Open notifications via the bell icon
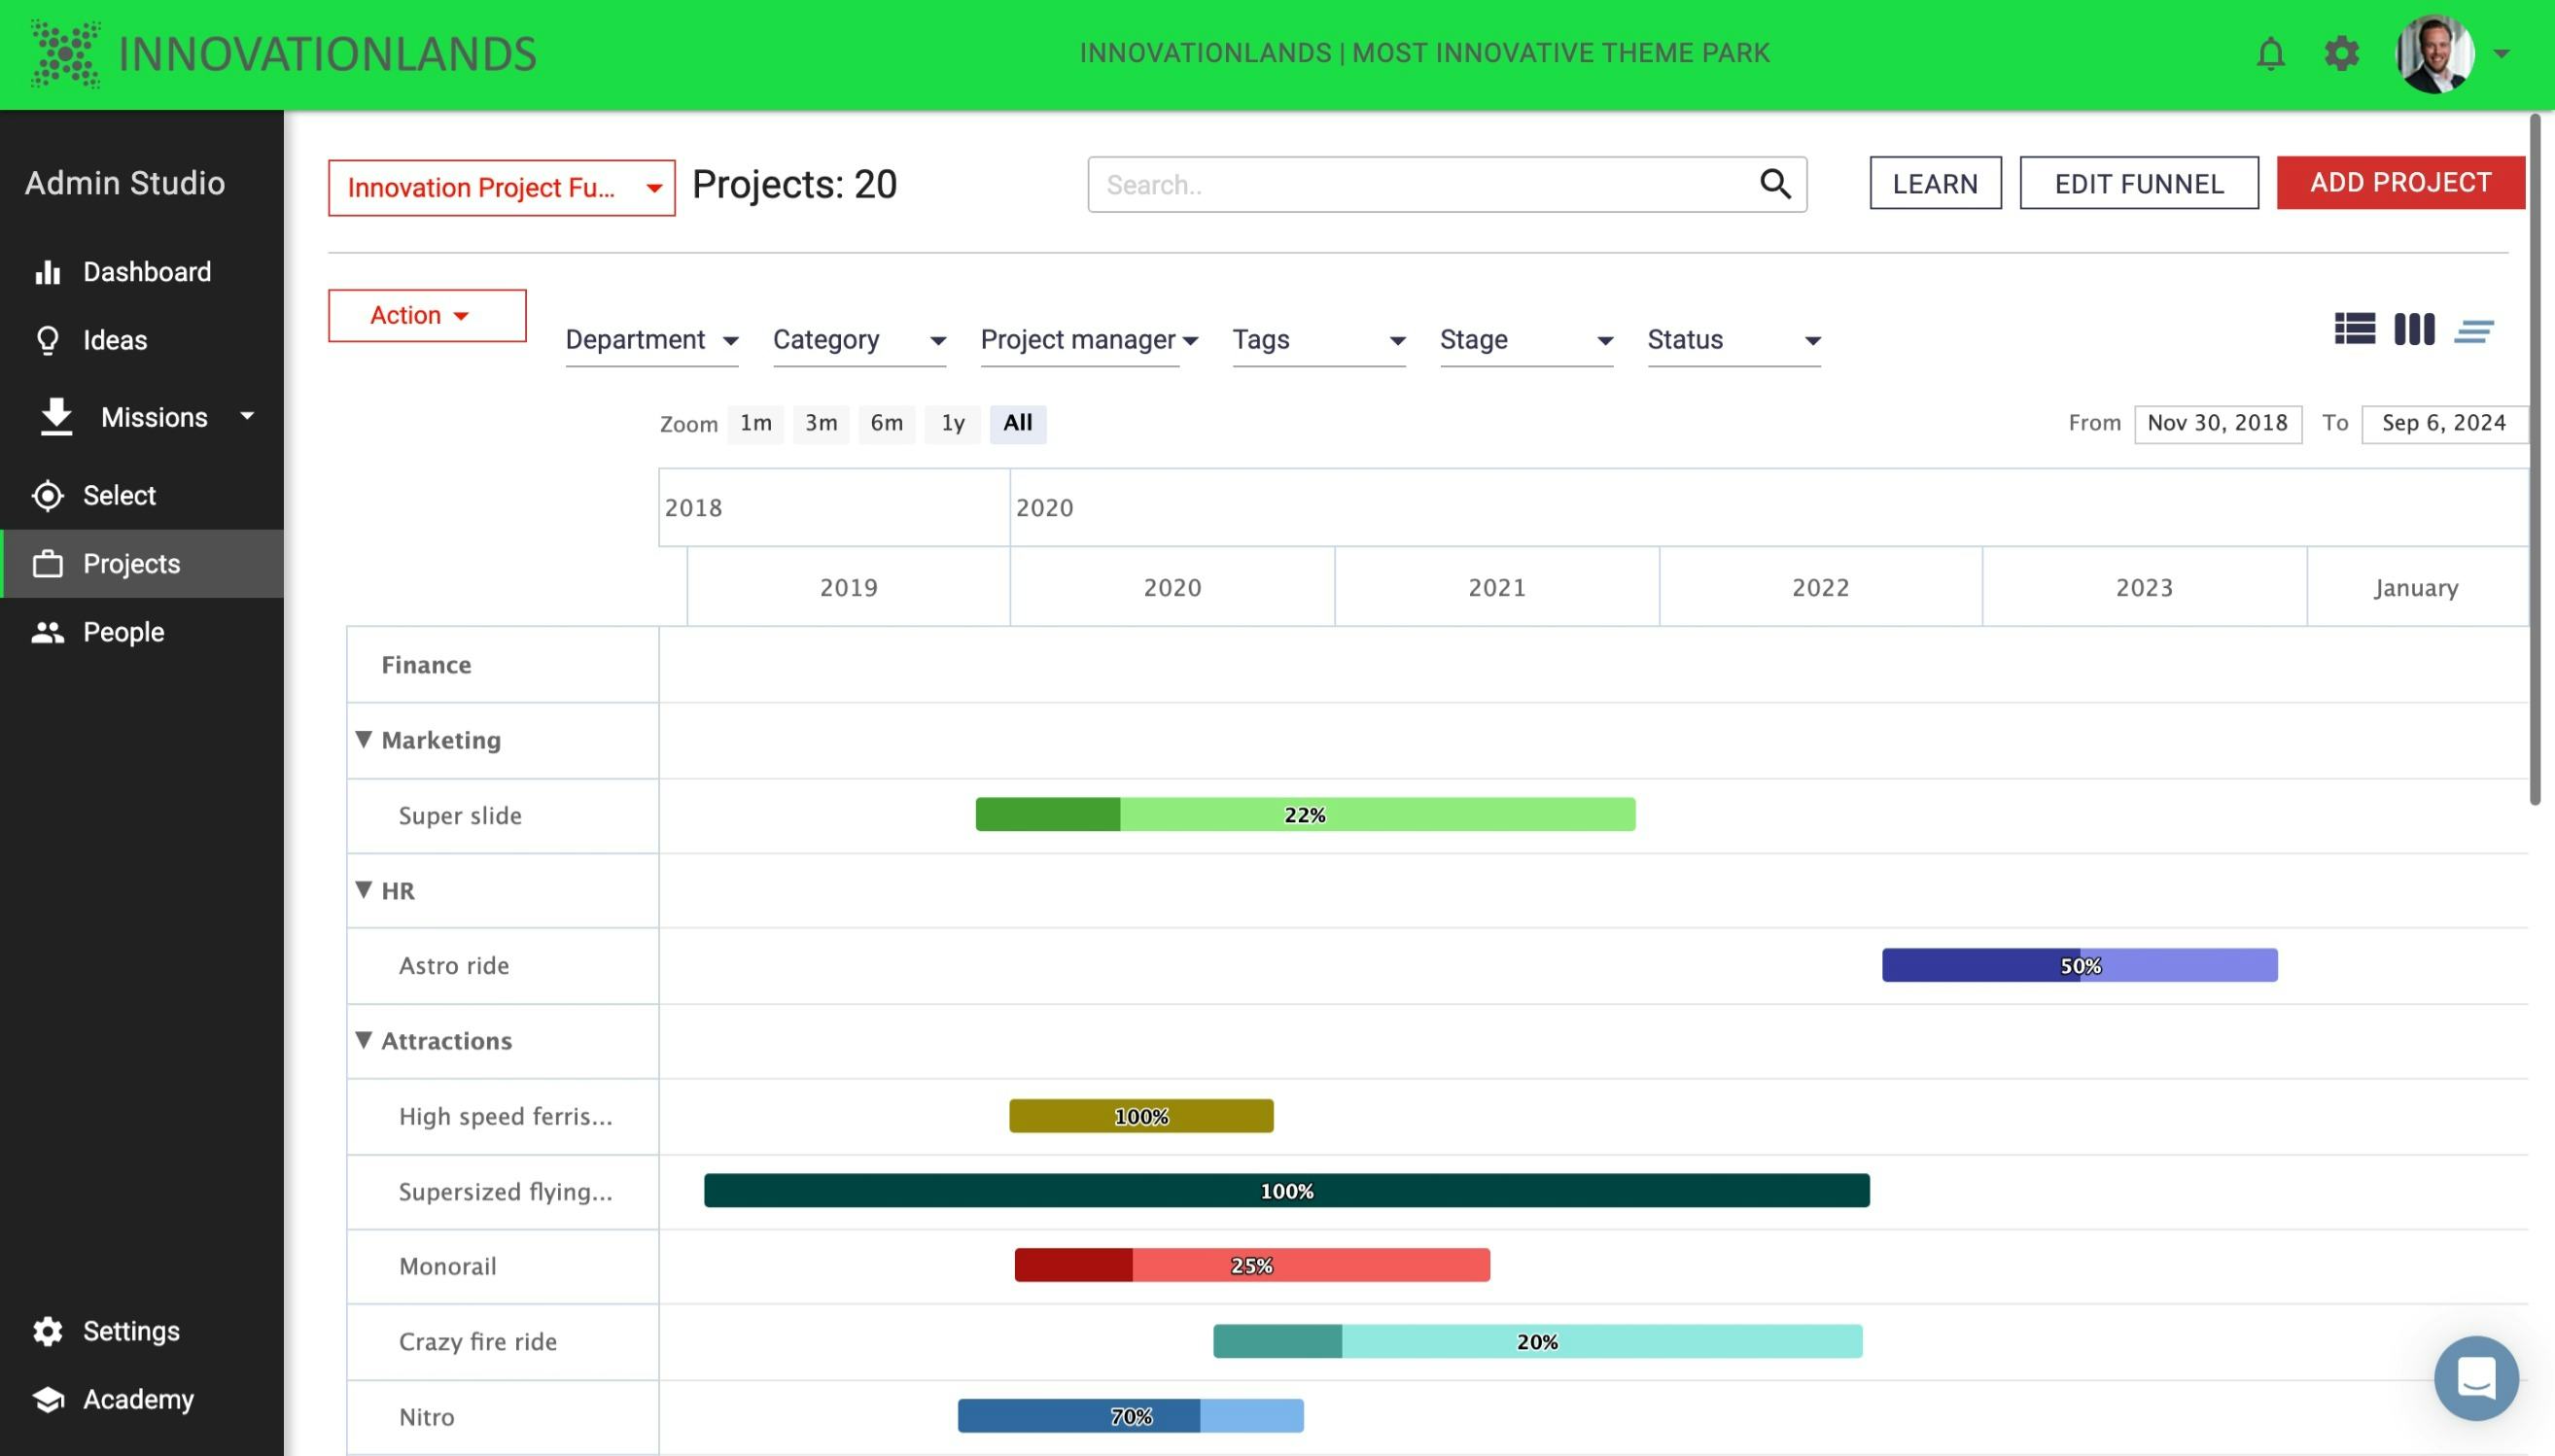The height and width of the screenshot is (1456, 2555). [2270, 54]
